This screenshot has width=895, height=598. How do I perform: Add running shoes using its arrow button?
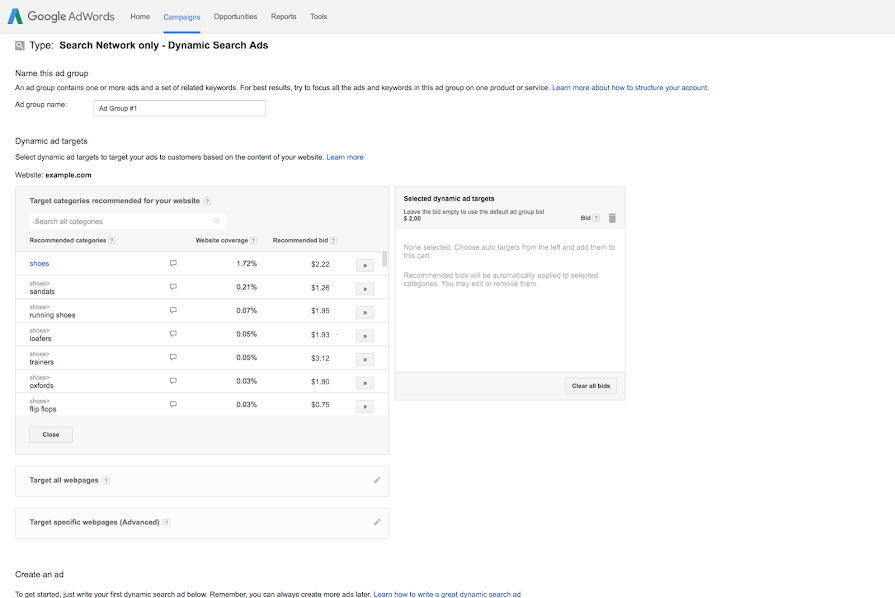(364, 312)
